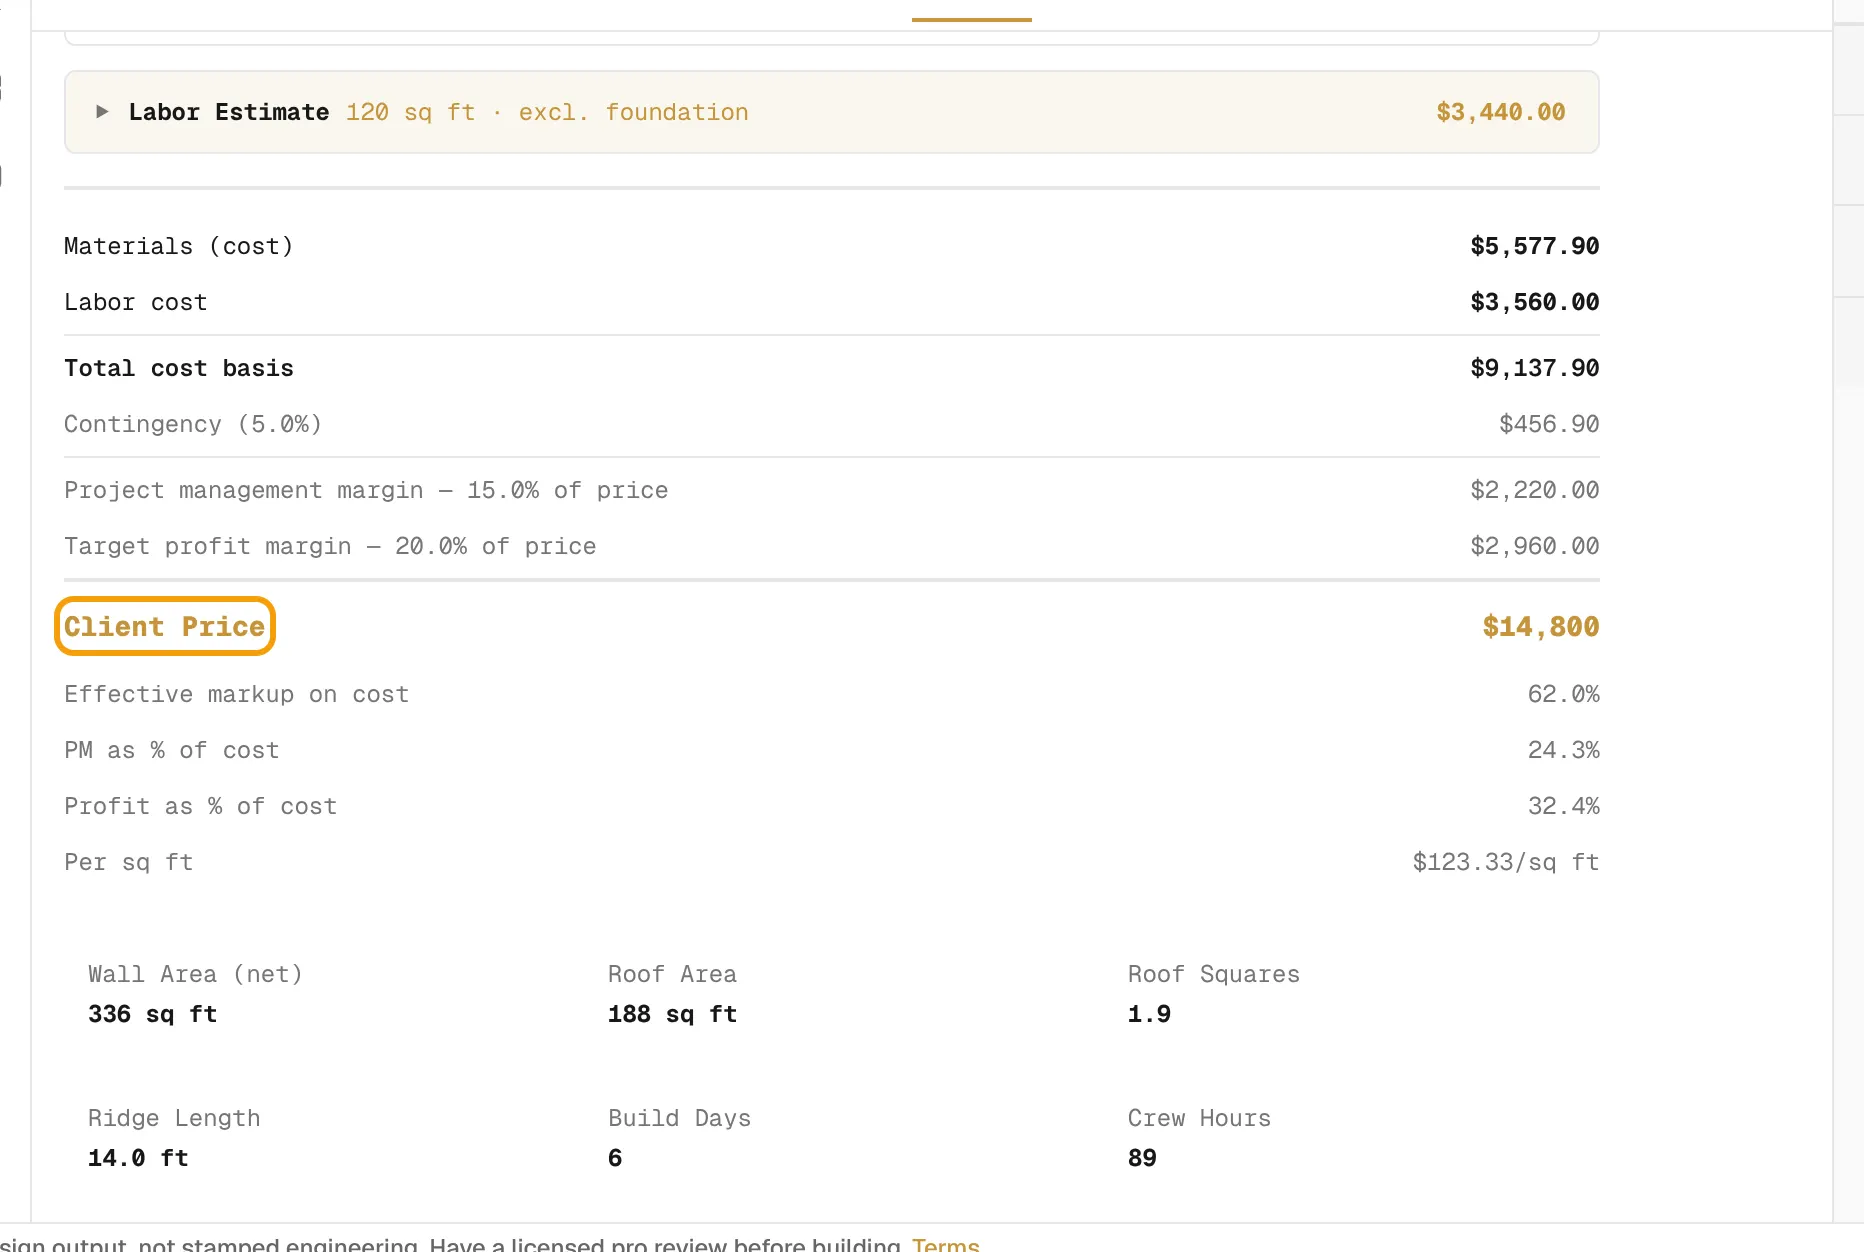Select the 'PM as % of cost' label
Screen dimensions: 1864x1252
(172, 750)
